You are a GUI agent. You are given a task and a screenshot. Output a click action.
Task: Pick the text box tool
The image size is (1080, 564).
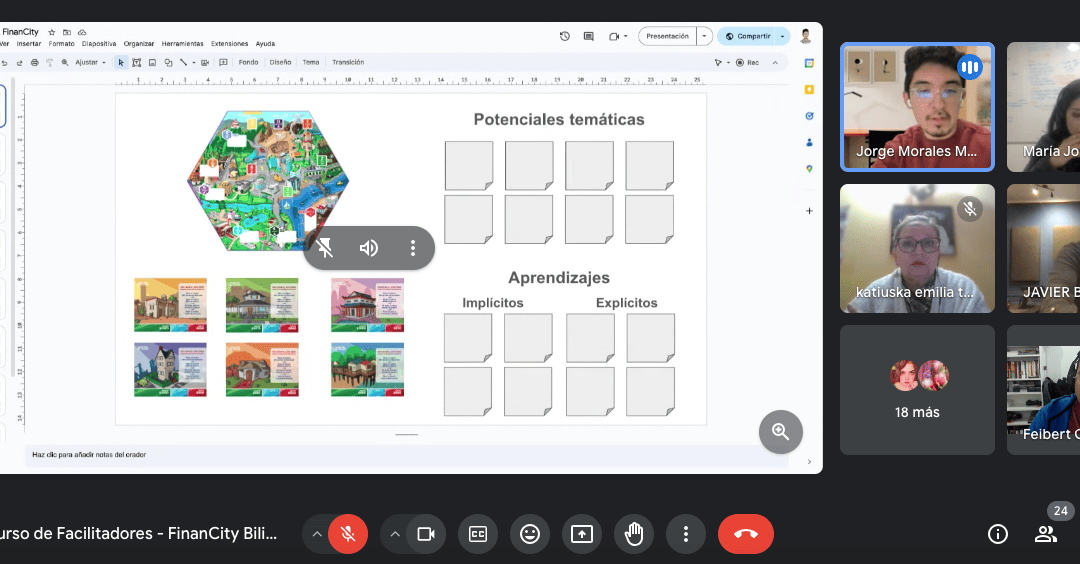click(136, 63)
